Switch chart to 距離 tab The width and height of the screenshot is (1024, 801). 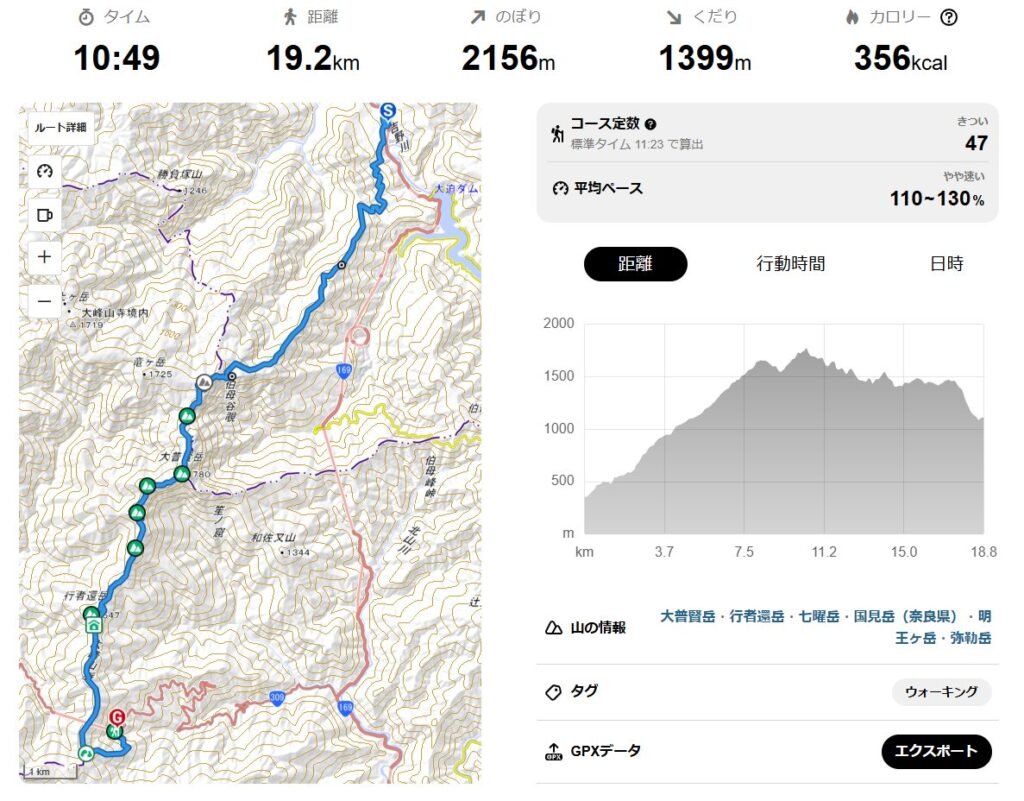pos(635,264)
